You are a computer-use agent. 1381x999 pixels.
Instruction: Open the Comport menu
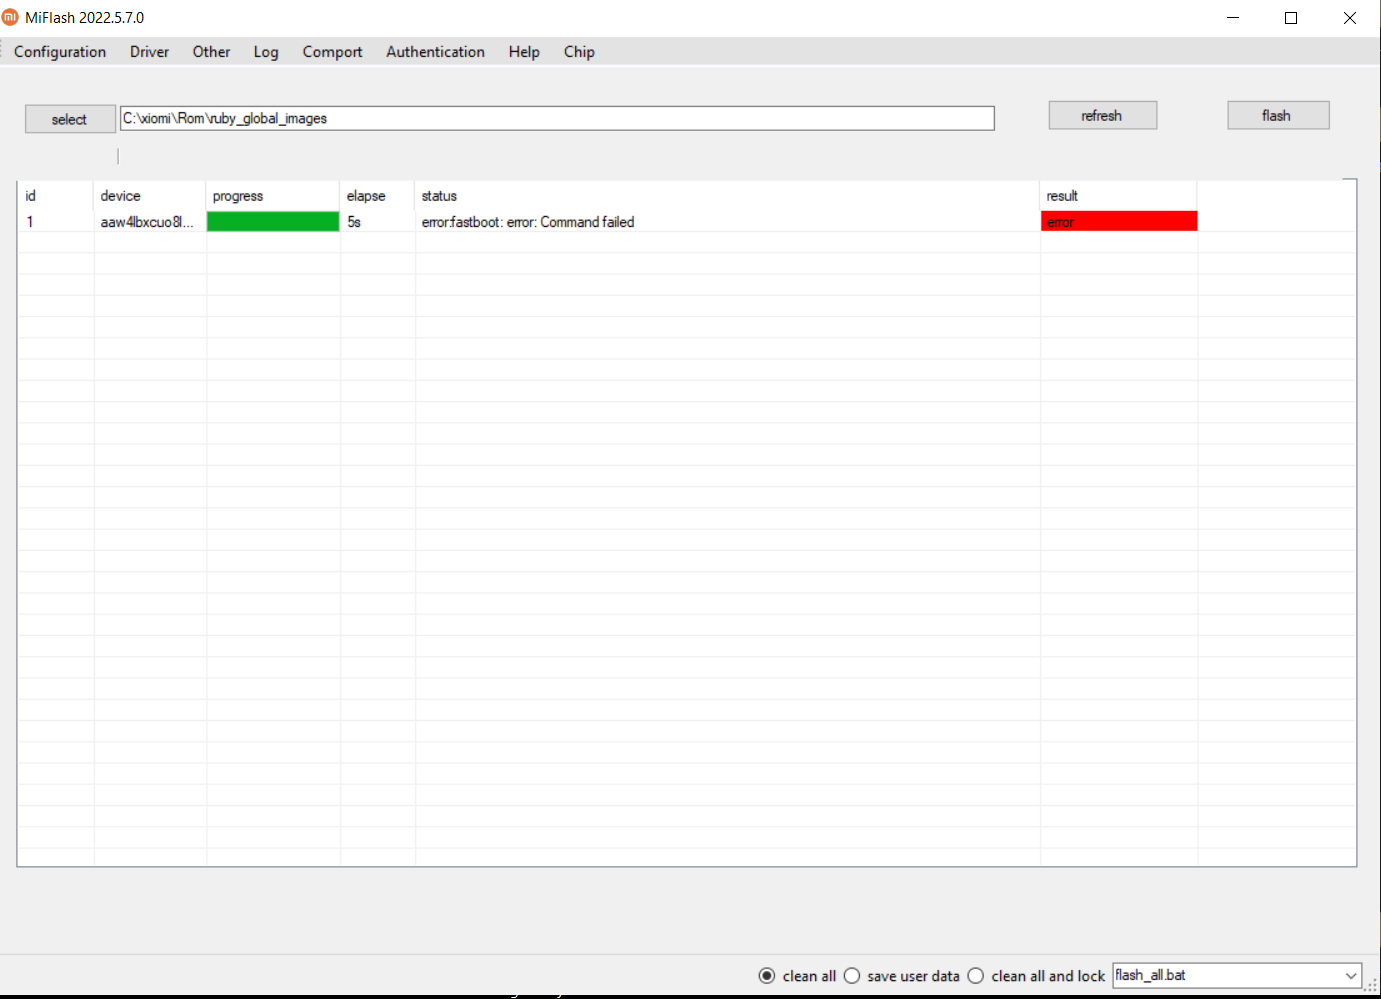[332, 52]
